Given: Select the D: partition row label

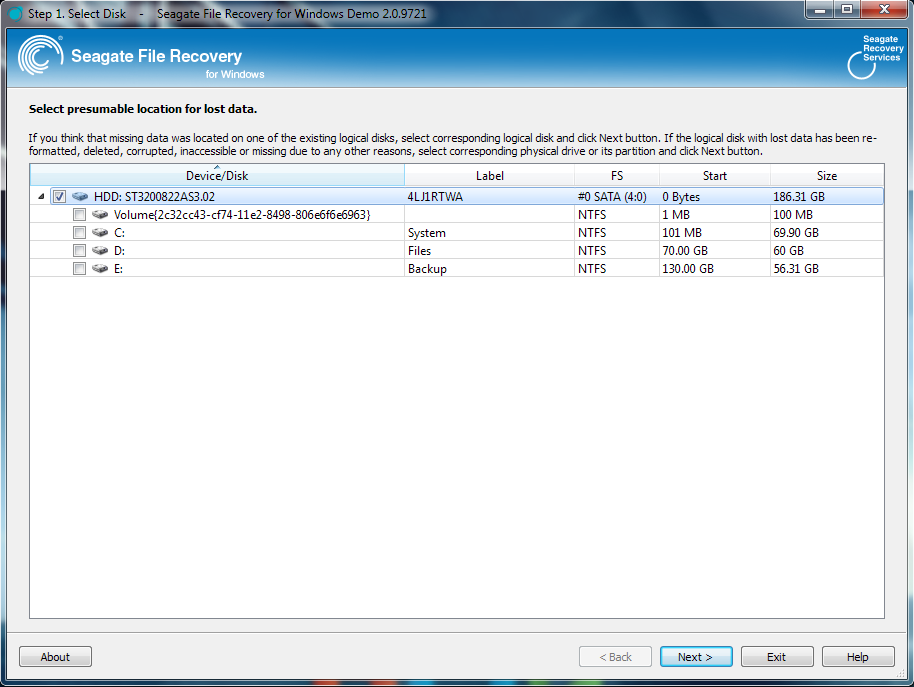Looking at the screenshot, I should tap(119, 251).
